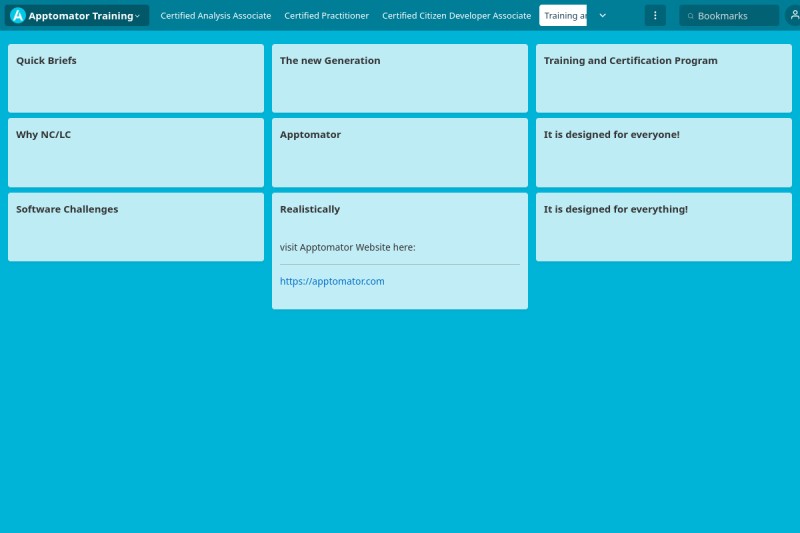Open the user profile icon

click(793, 15)
